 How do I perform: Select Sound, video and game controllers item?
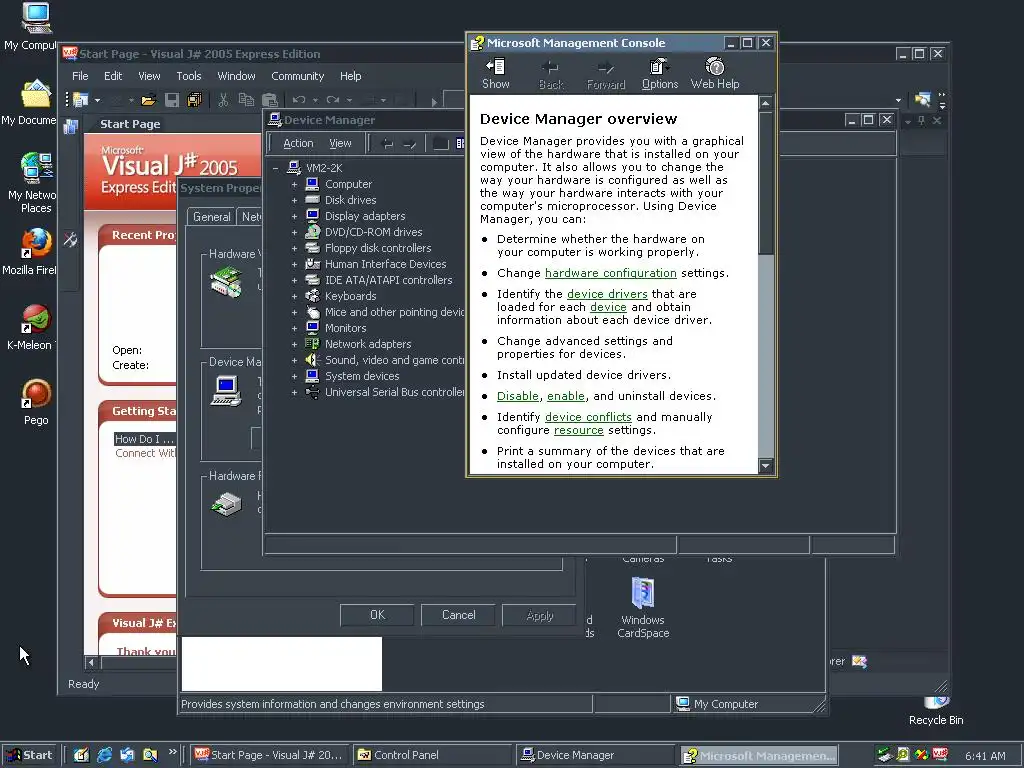[x=394, y=360]
